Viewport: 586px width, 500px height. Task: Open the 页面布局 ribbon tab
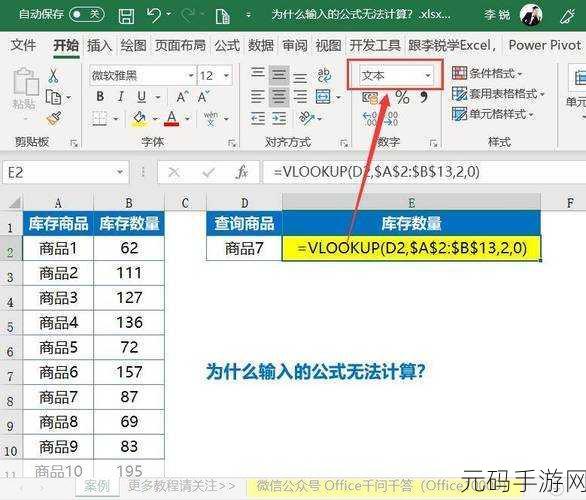180,46
